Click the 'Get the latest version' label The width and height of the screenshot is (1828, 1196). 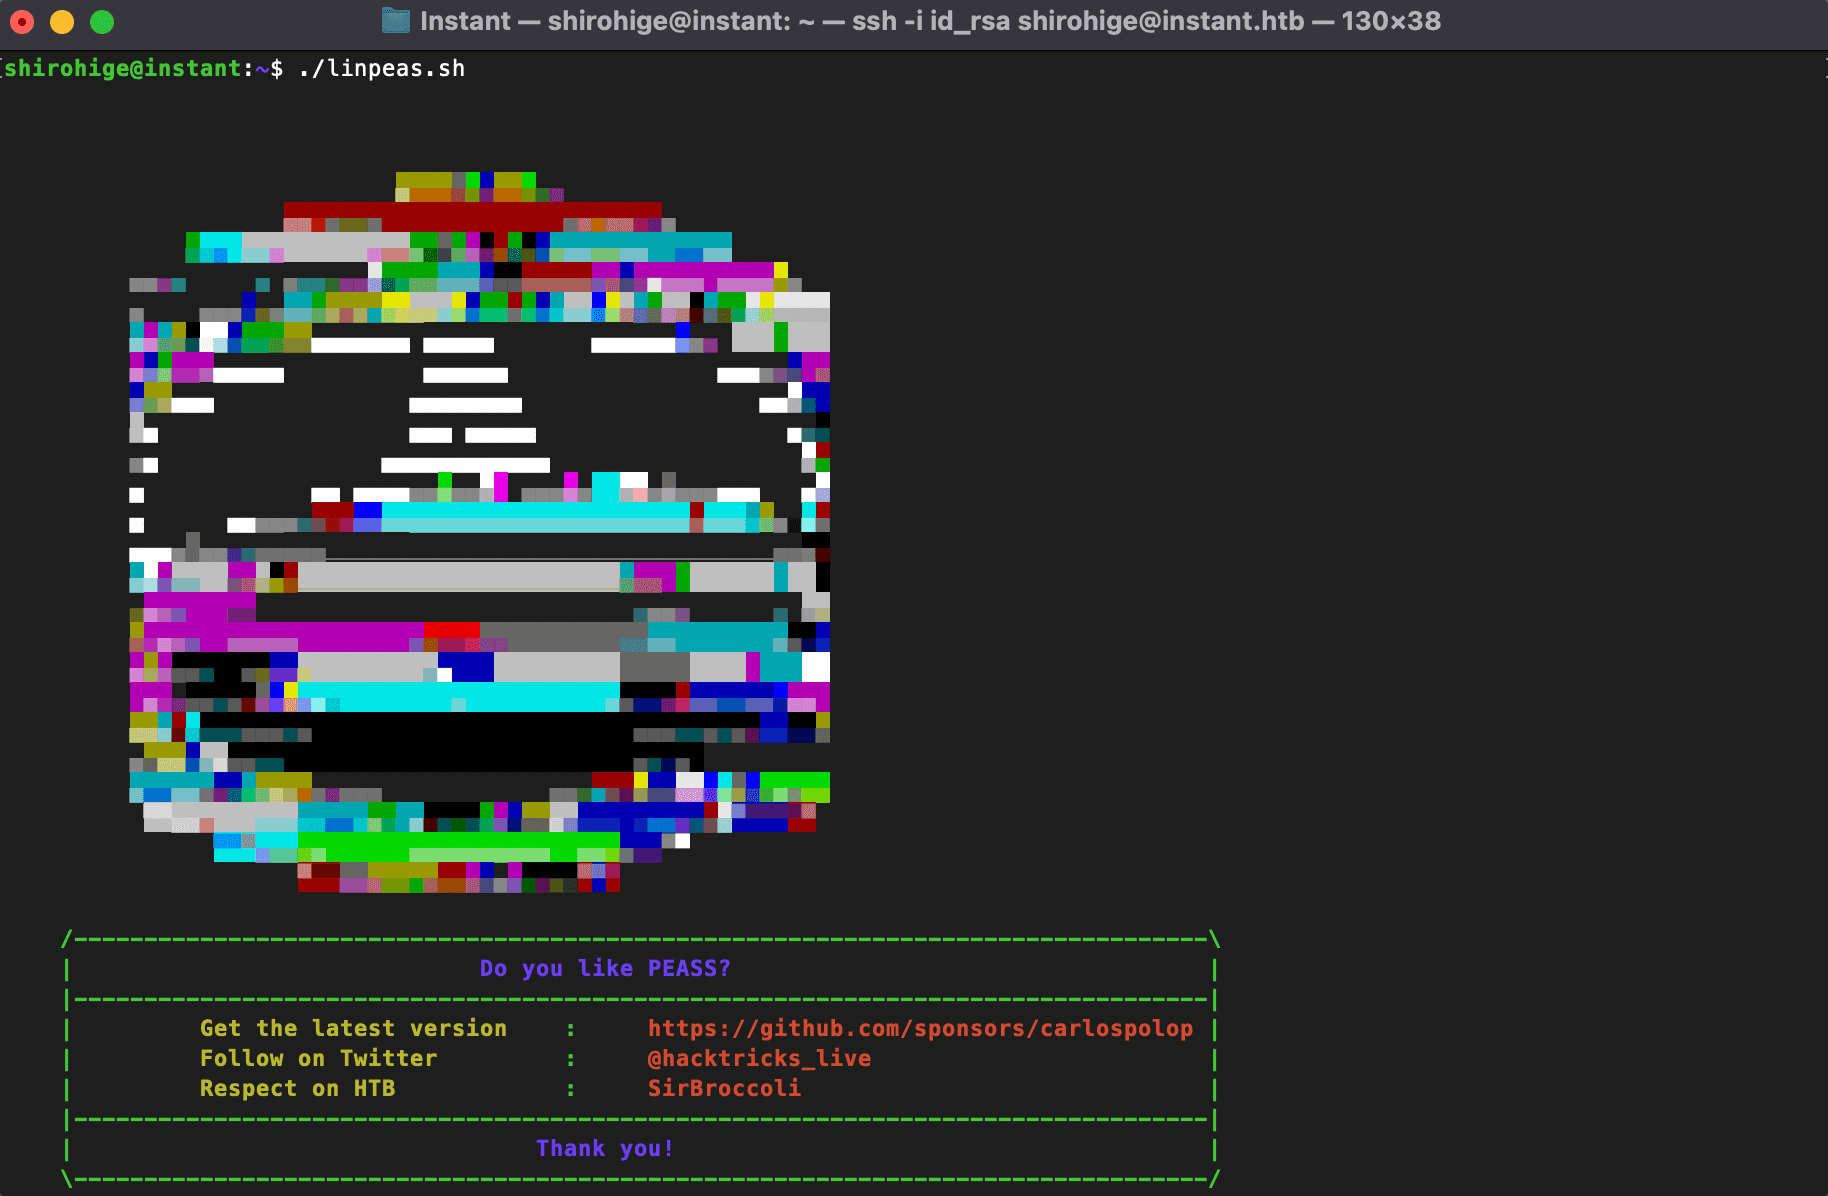(x=353, y=1028)
